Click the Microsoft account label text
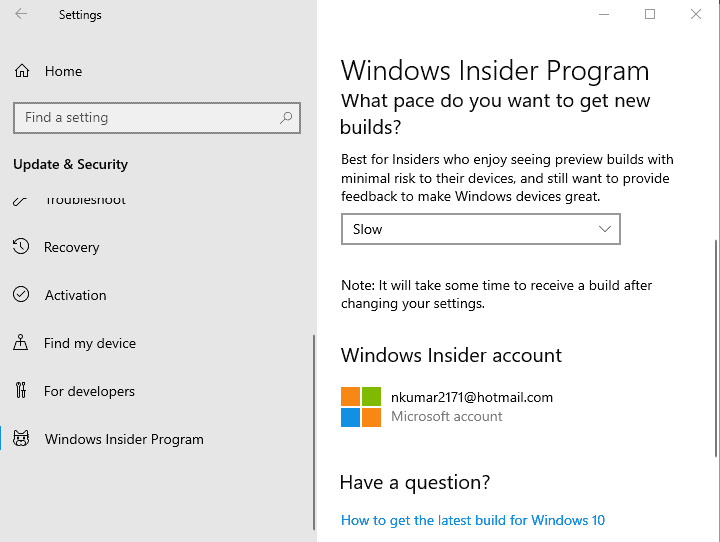This screenshot has height=542, width=720. [x=447, y=416]
